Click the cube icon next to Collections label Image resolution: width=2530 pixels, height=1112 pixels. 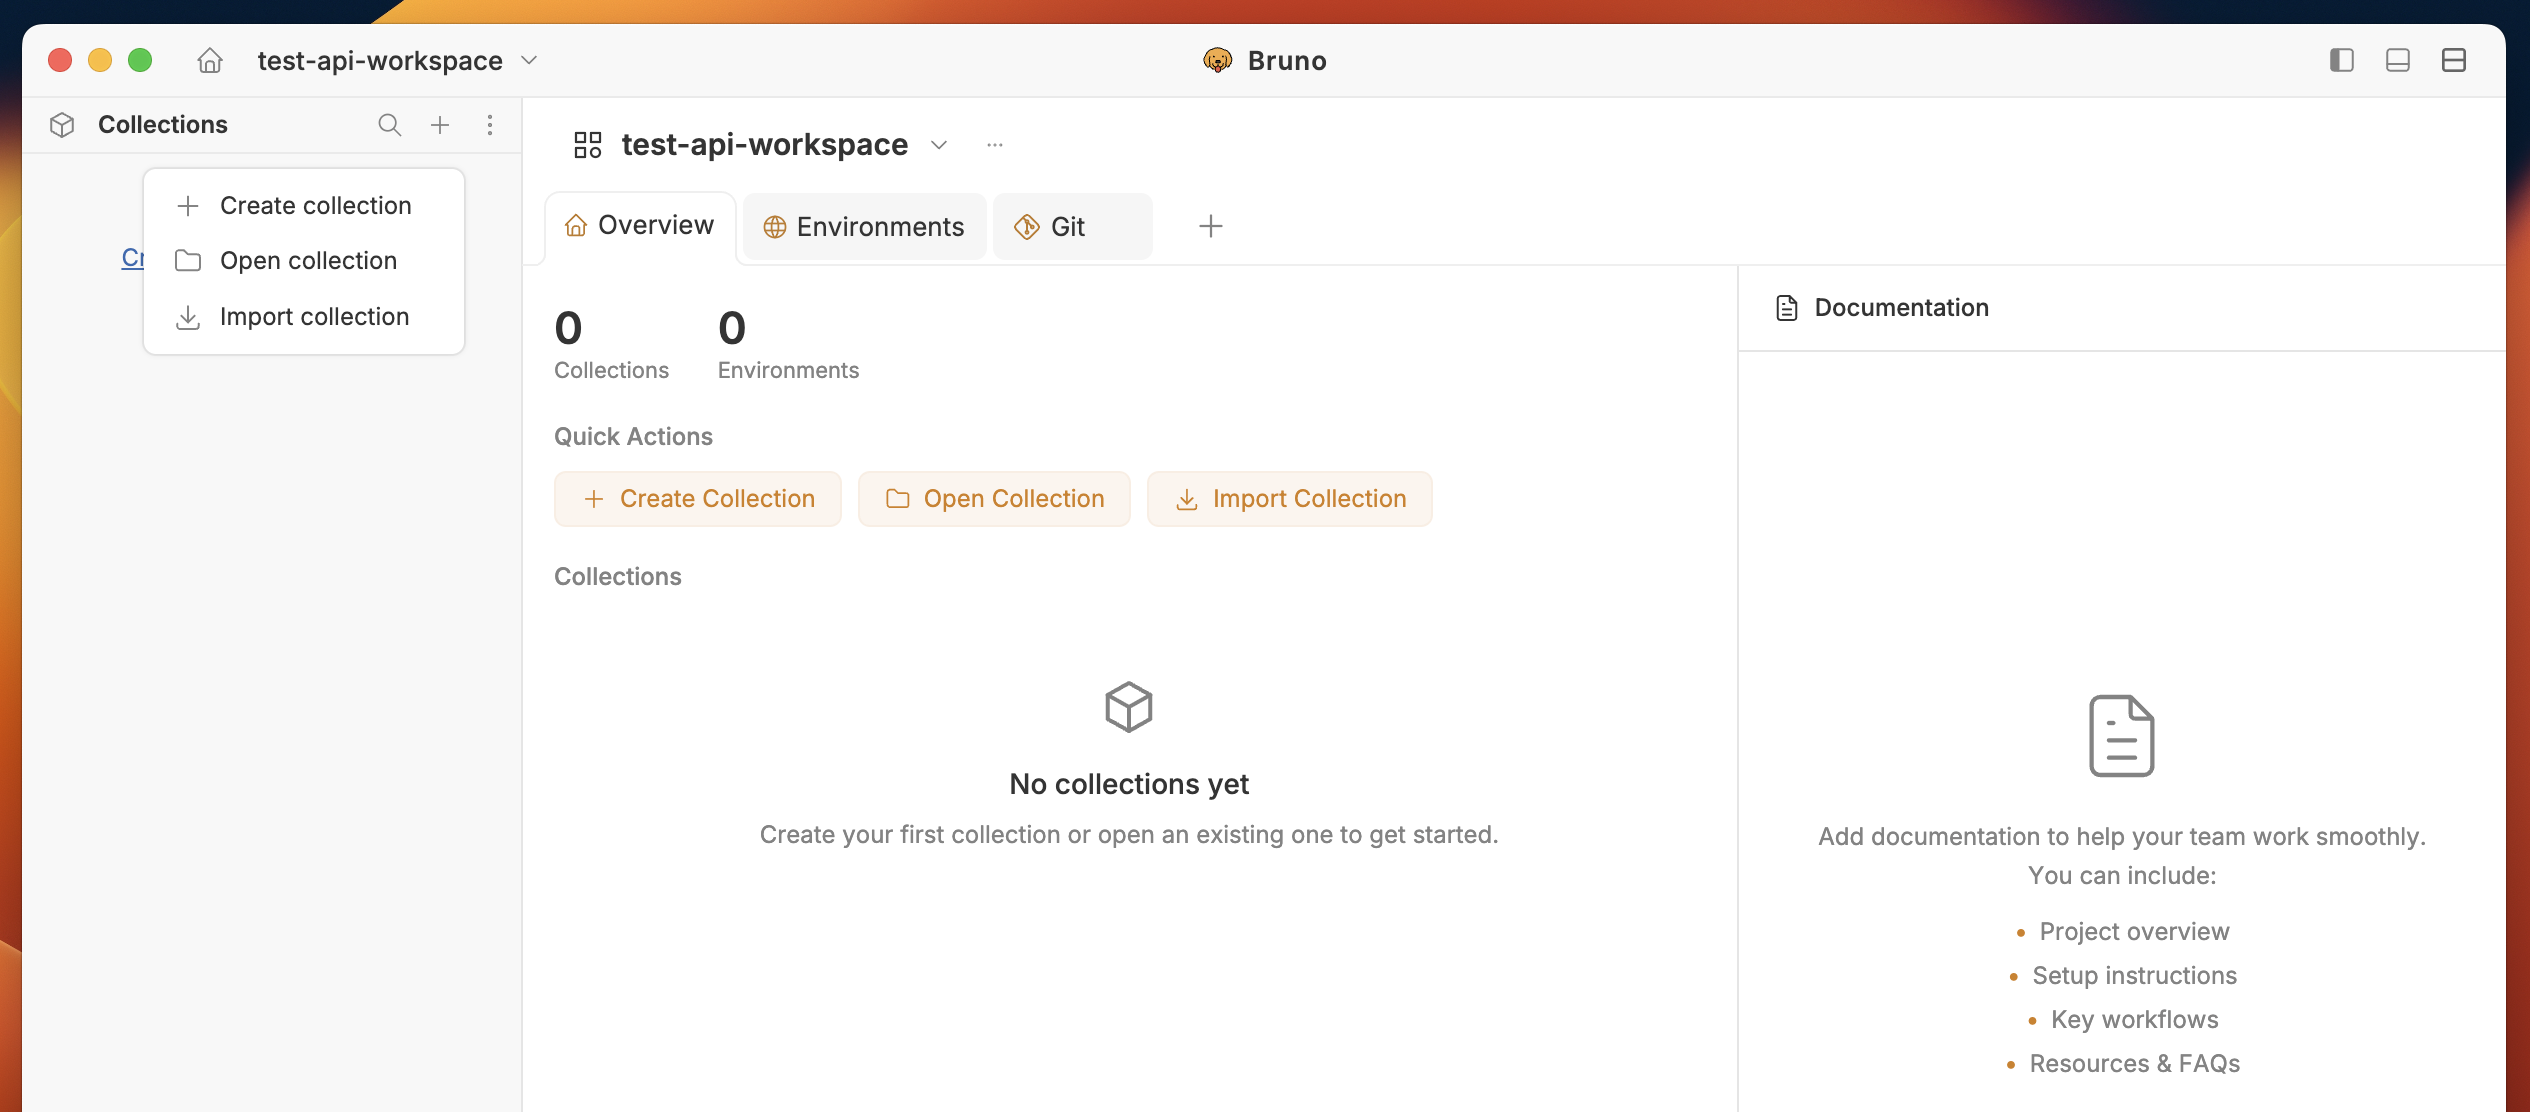tap(61, 124)
